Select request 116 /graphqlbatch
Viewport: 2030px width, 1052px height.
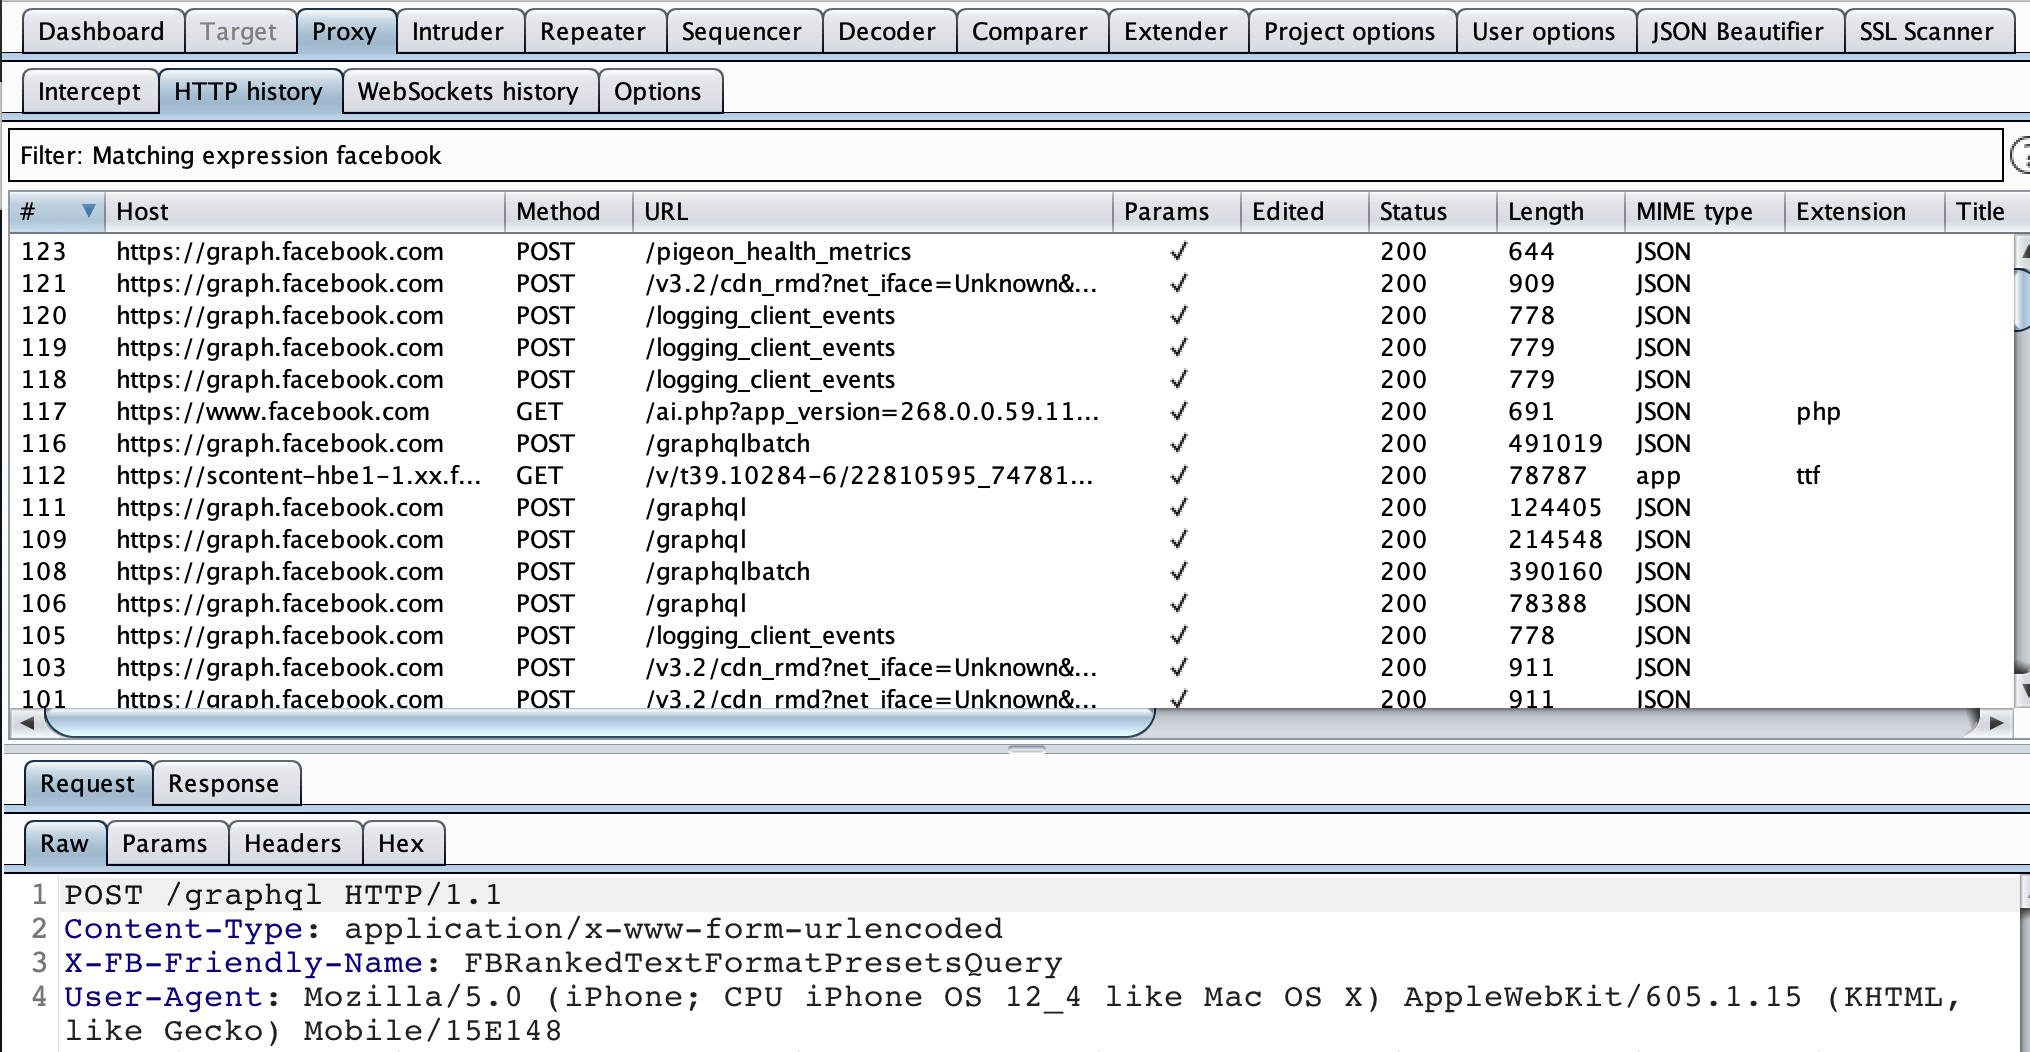tap(1010, 443)
